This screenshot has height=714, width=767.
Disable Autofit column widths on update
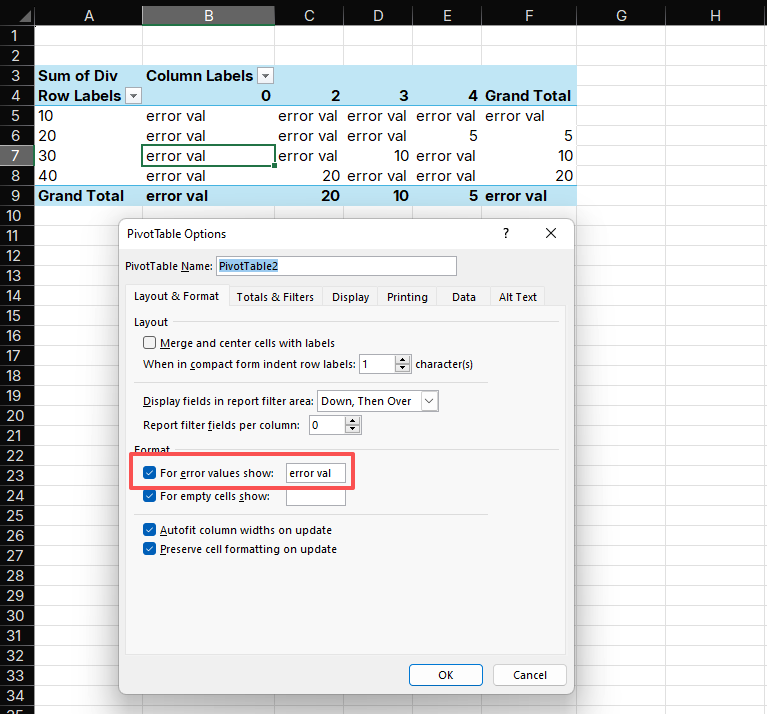tap(150, 530)
